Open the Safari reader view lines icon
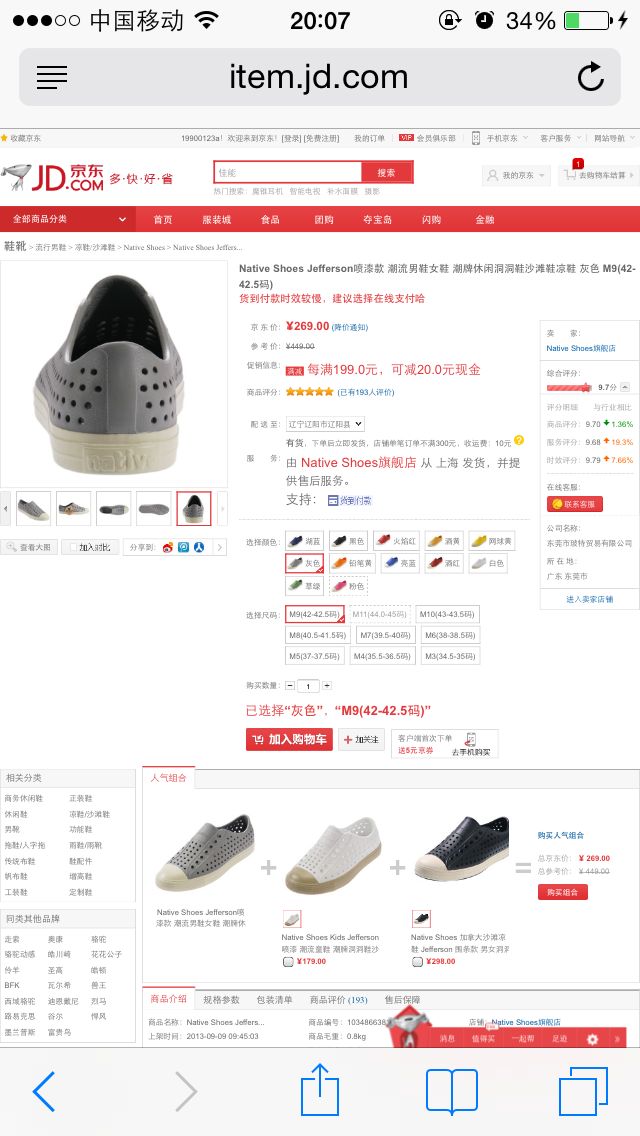 [51, 77]
